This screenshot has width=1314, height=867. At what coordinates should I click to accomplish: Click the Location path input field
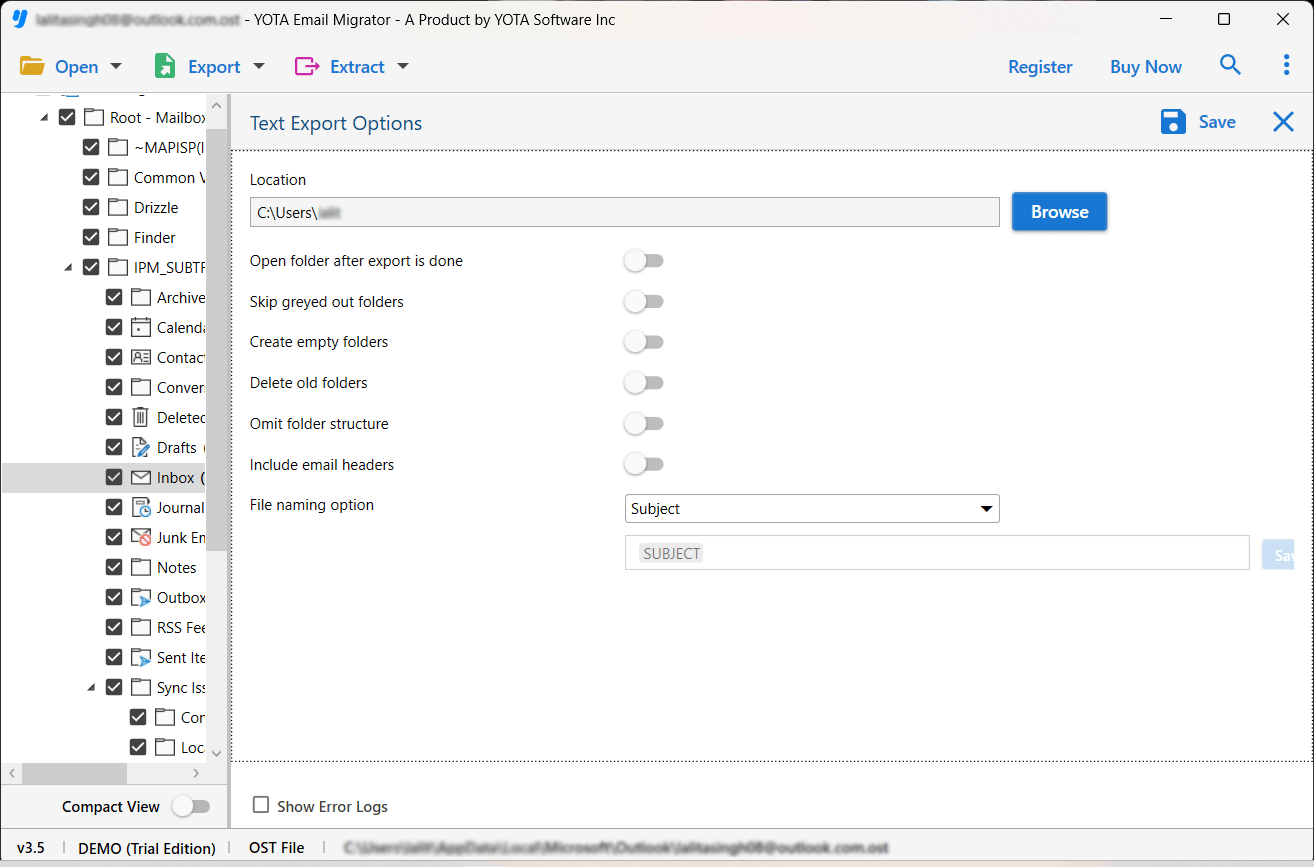point(624,211)
